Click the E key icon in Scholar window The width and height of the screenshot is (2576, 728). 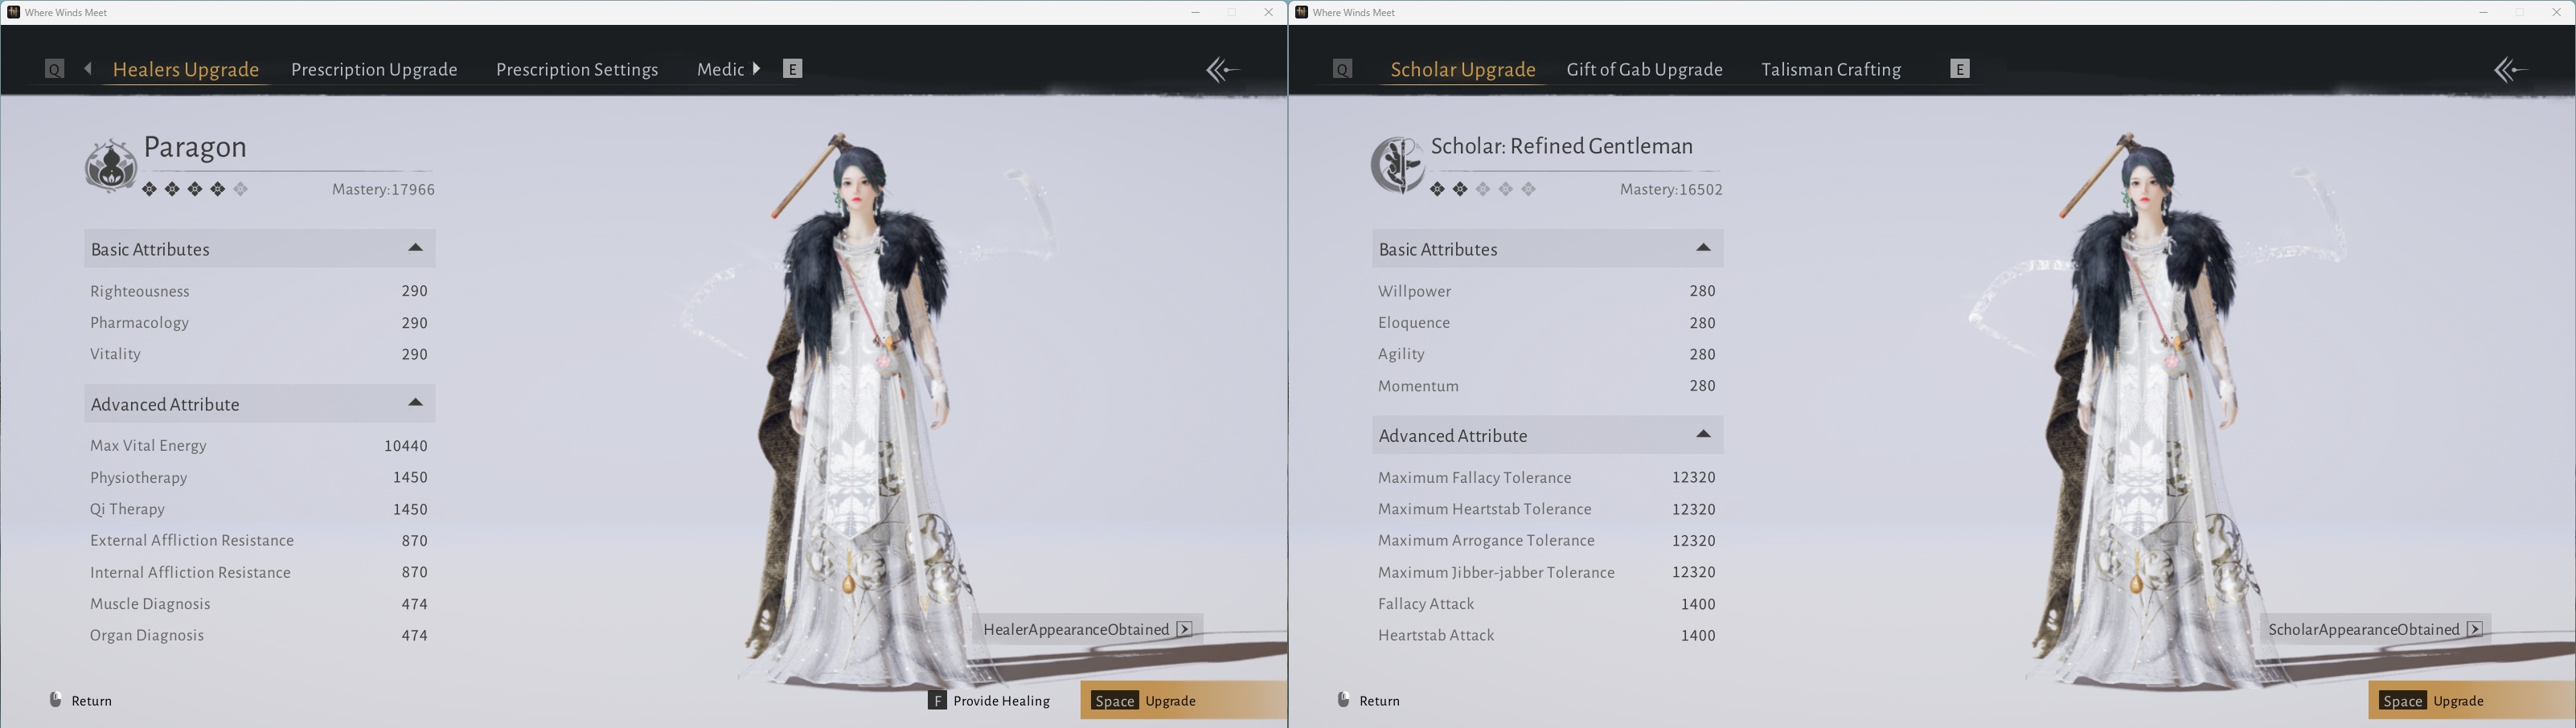coord(1960,69)
